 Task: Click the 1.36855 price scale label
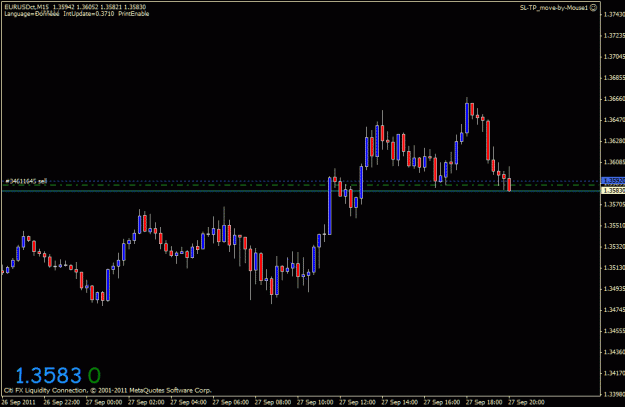click(614, 78)
